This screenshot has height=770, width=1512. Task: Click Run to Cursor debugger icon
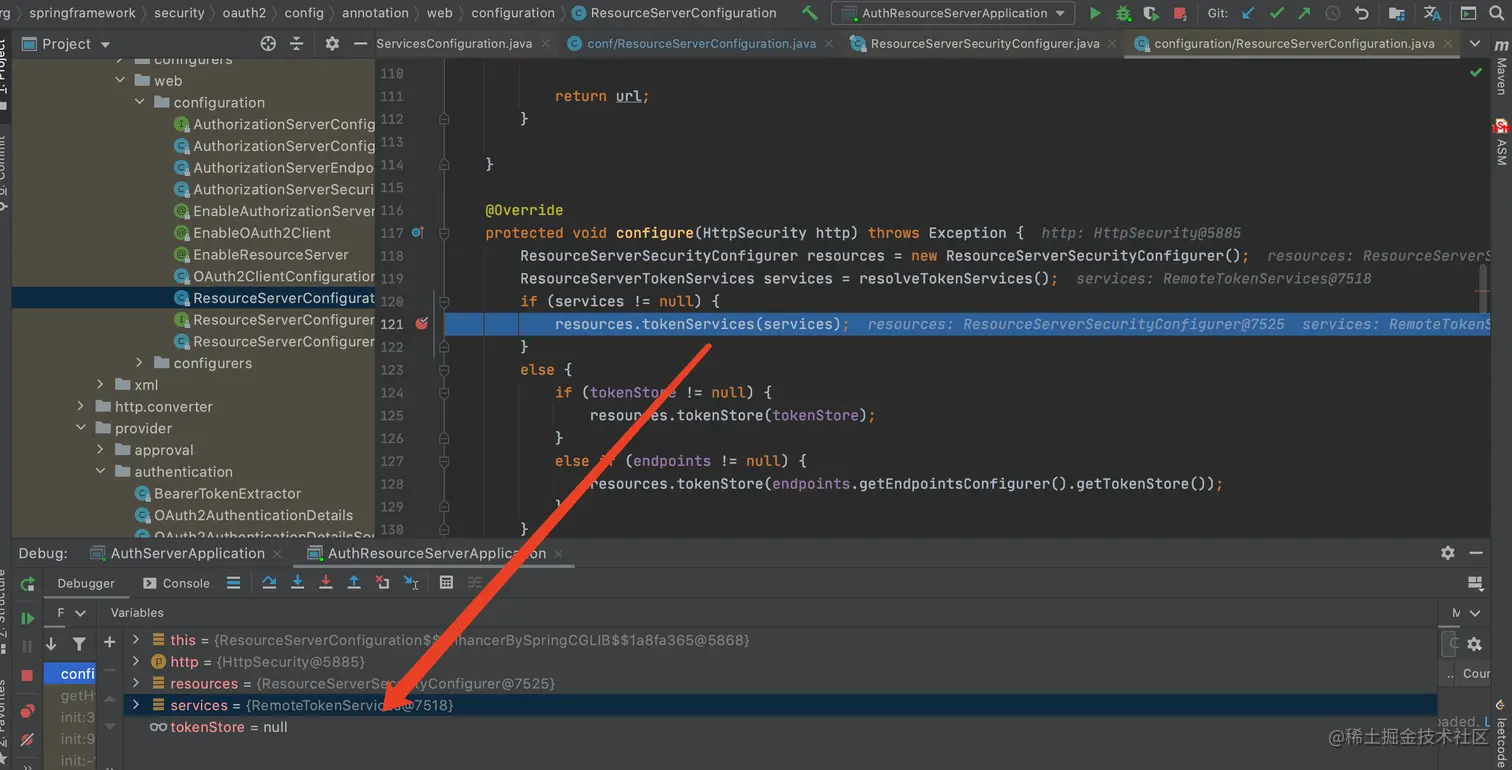click(x=411, y=582)
